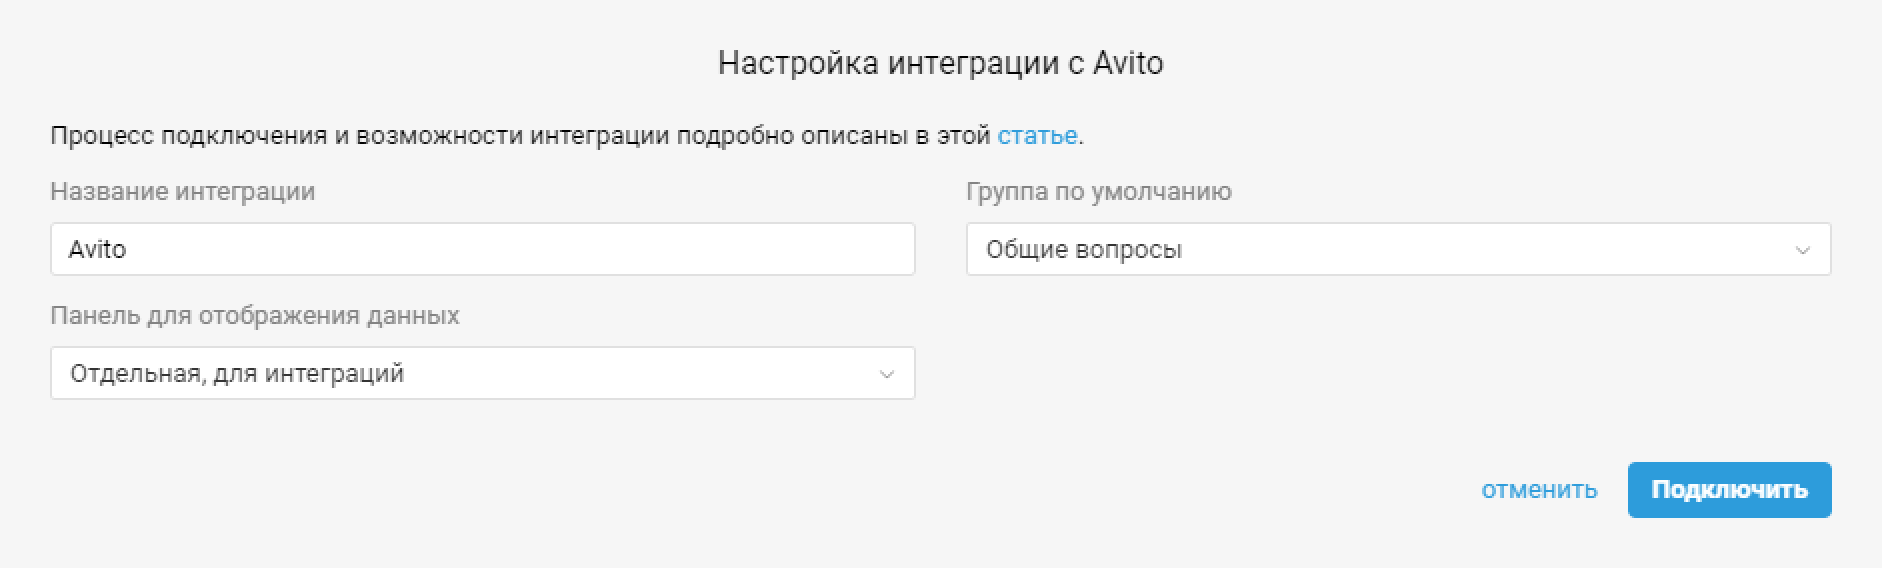The image size is (1882, 568).
Task: Select the «Отдельная, для интеграций» value text
Action: pyautogui.click(x=237, y=374)
